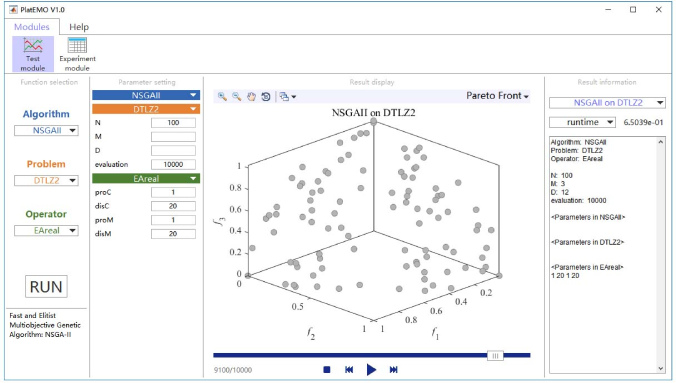The width and height of the screenshot is (676, 383).
Task: Click the generation progress slider handle
Action: pos(495,355)
